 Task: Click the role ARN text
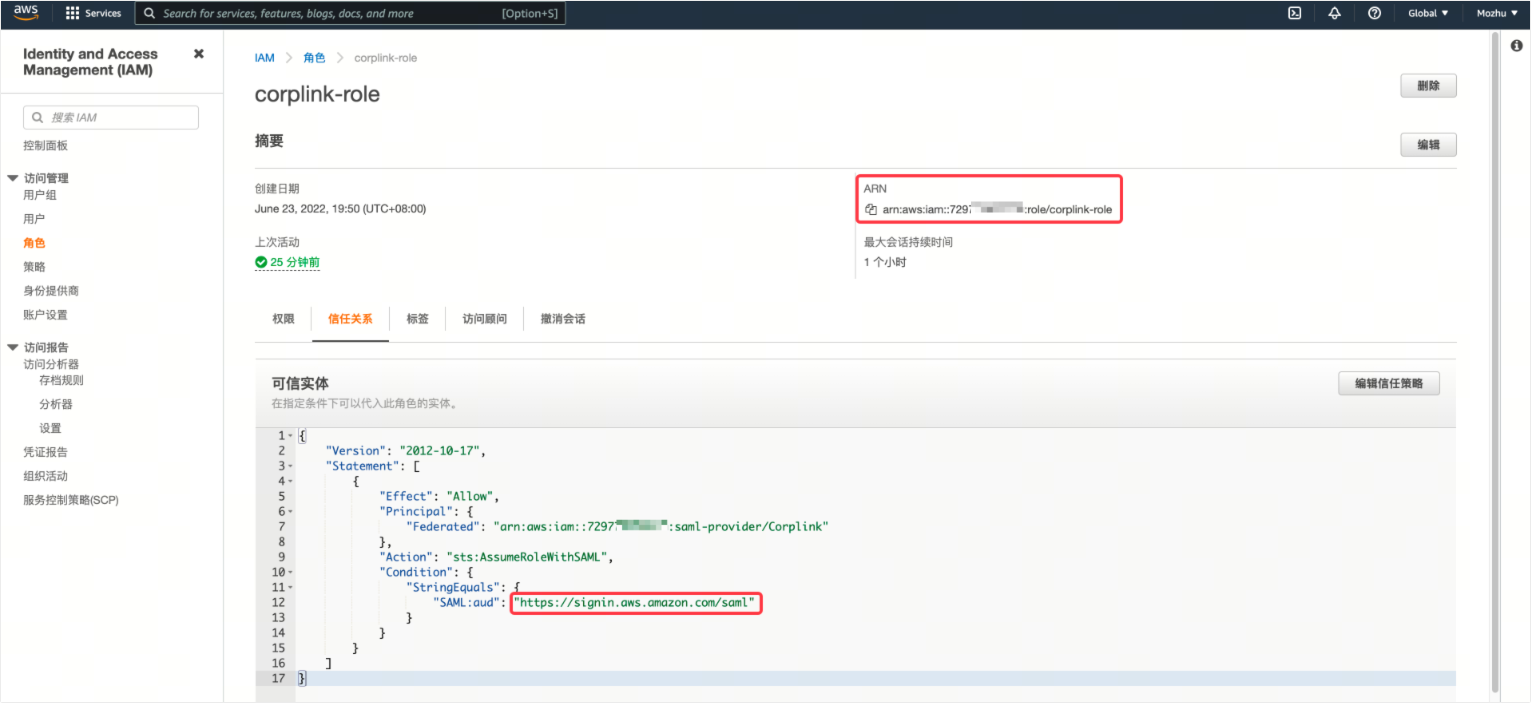tap(997, 210)
